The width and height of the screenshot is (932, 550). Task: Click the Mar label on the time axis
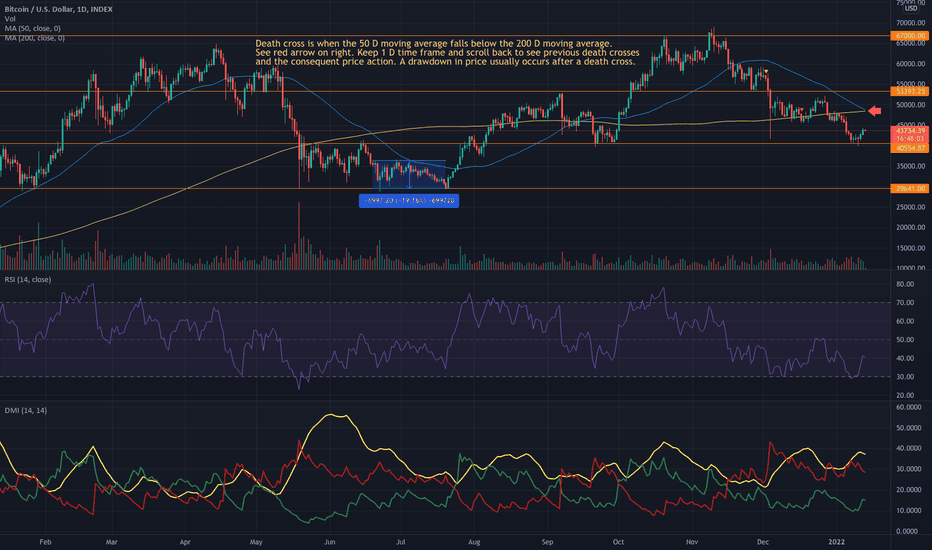coord(111,542)
